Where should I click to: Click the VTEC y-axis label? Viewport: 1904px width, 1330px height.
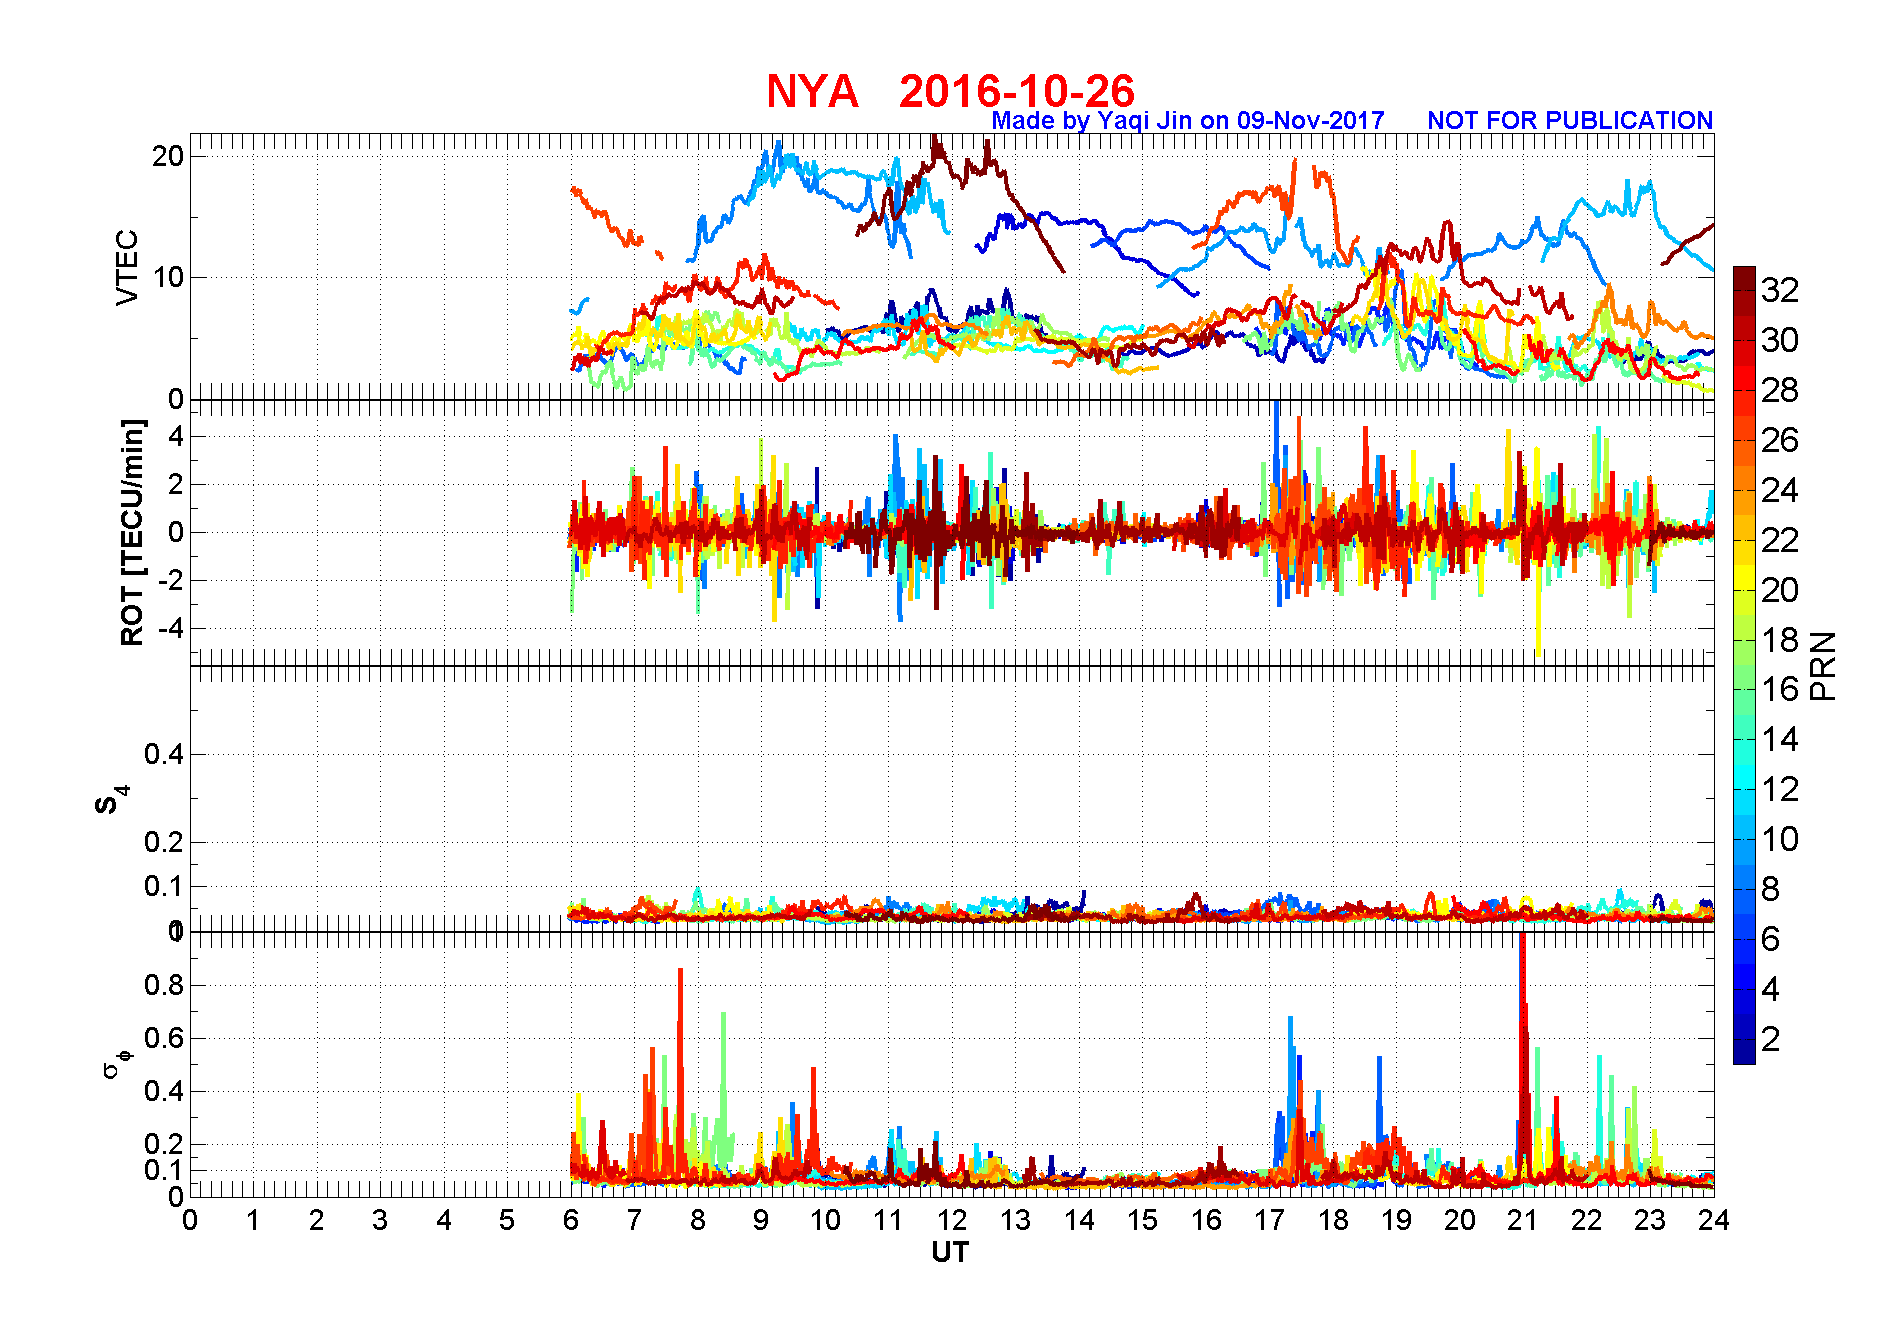127,267
